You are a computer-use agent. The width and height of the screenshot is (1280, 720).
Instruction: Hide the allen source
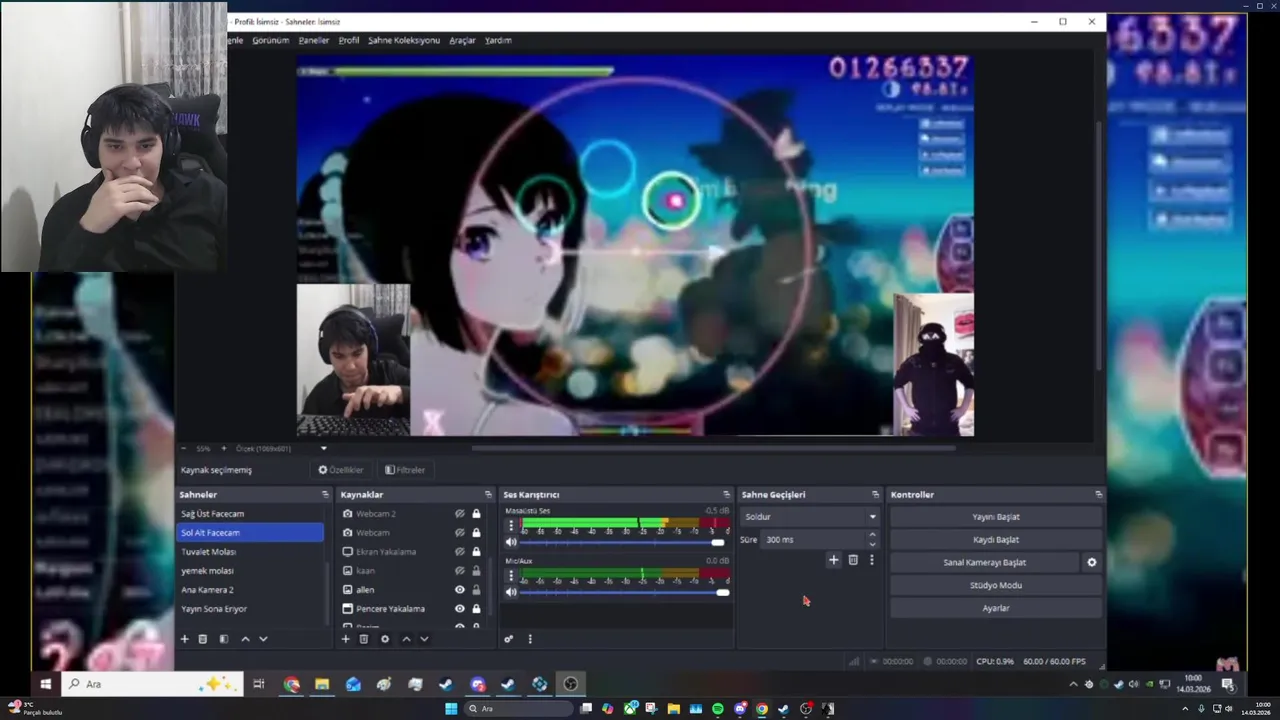[x=460, y=589]
